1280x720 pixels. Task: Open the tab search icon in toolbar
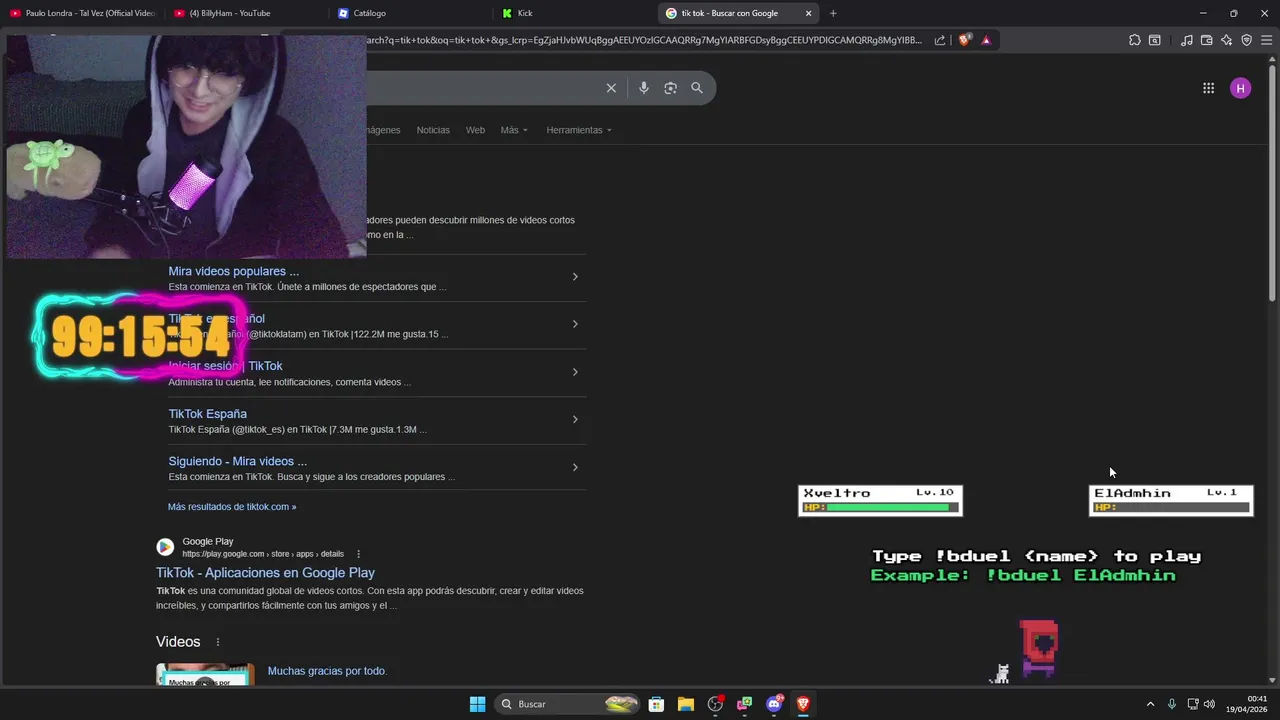click(x=1154, y=40)
